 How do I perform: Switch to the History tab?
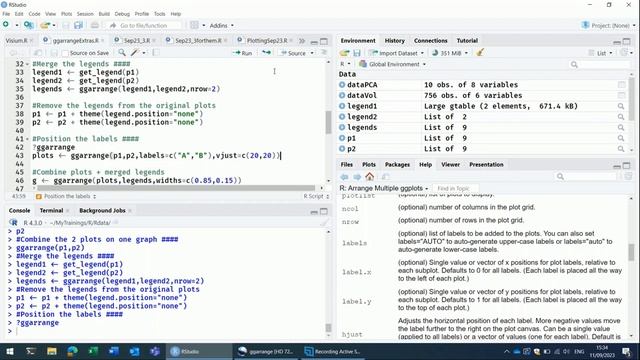click(x=394, y=40)
